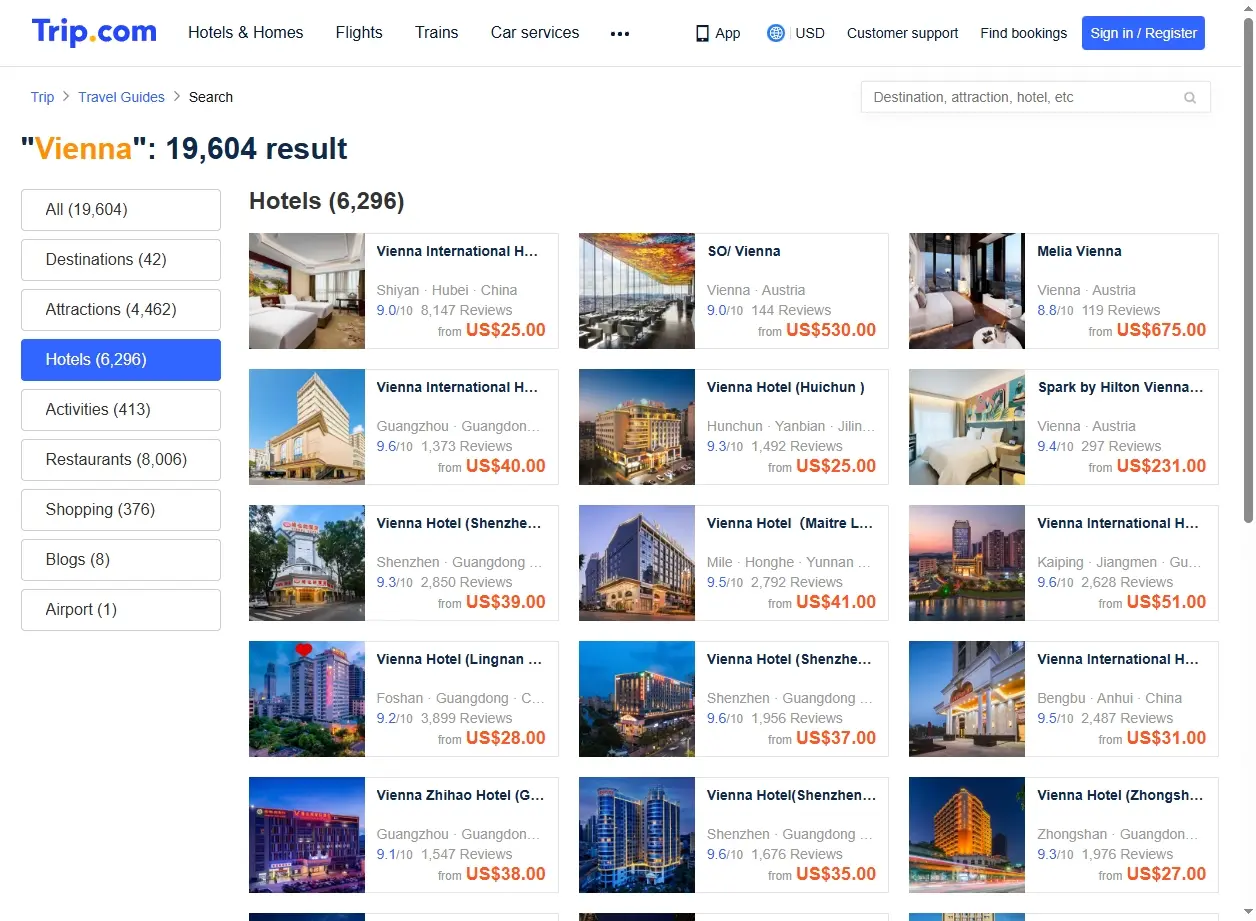This screenshot has height=921, width=1256.
Task: Click Vienna Hotel (Huichun ) title
Action: coord(786,388)
